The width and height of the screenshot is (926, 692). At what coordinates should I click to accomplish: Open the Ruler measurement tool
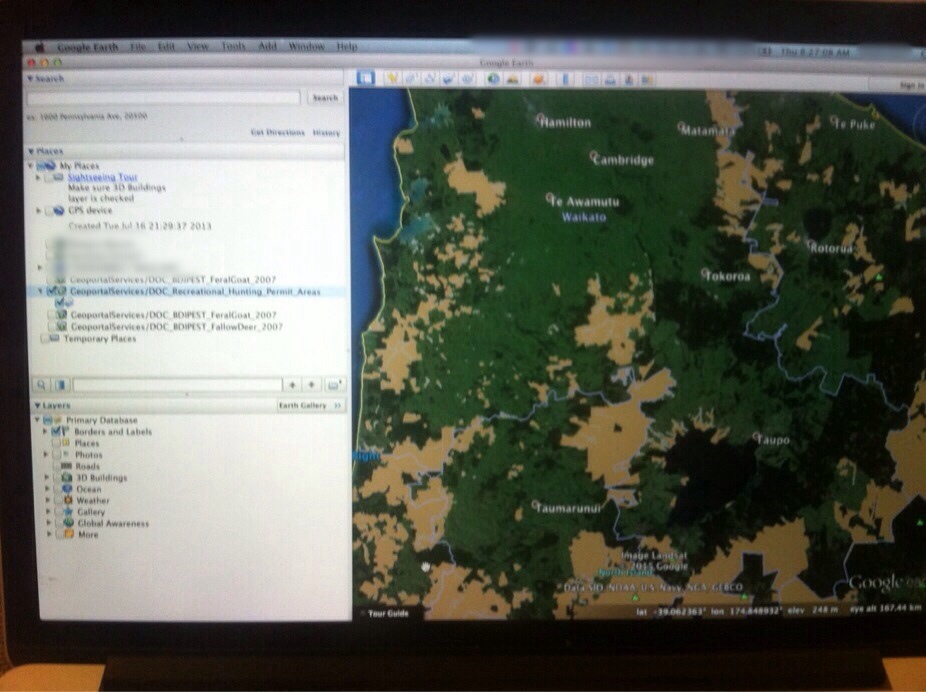pyautogui.click(x=565, y=79)
